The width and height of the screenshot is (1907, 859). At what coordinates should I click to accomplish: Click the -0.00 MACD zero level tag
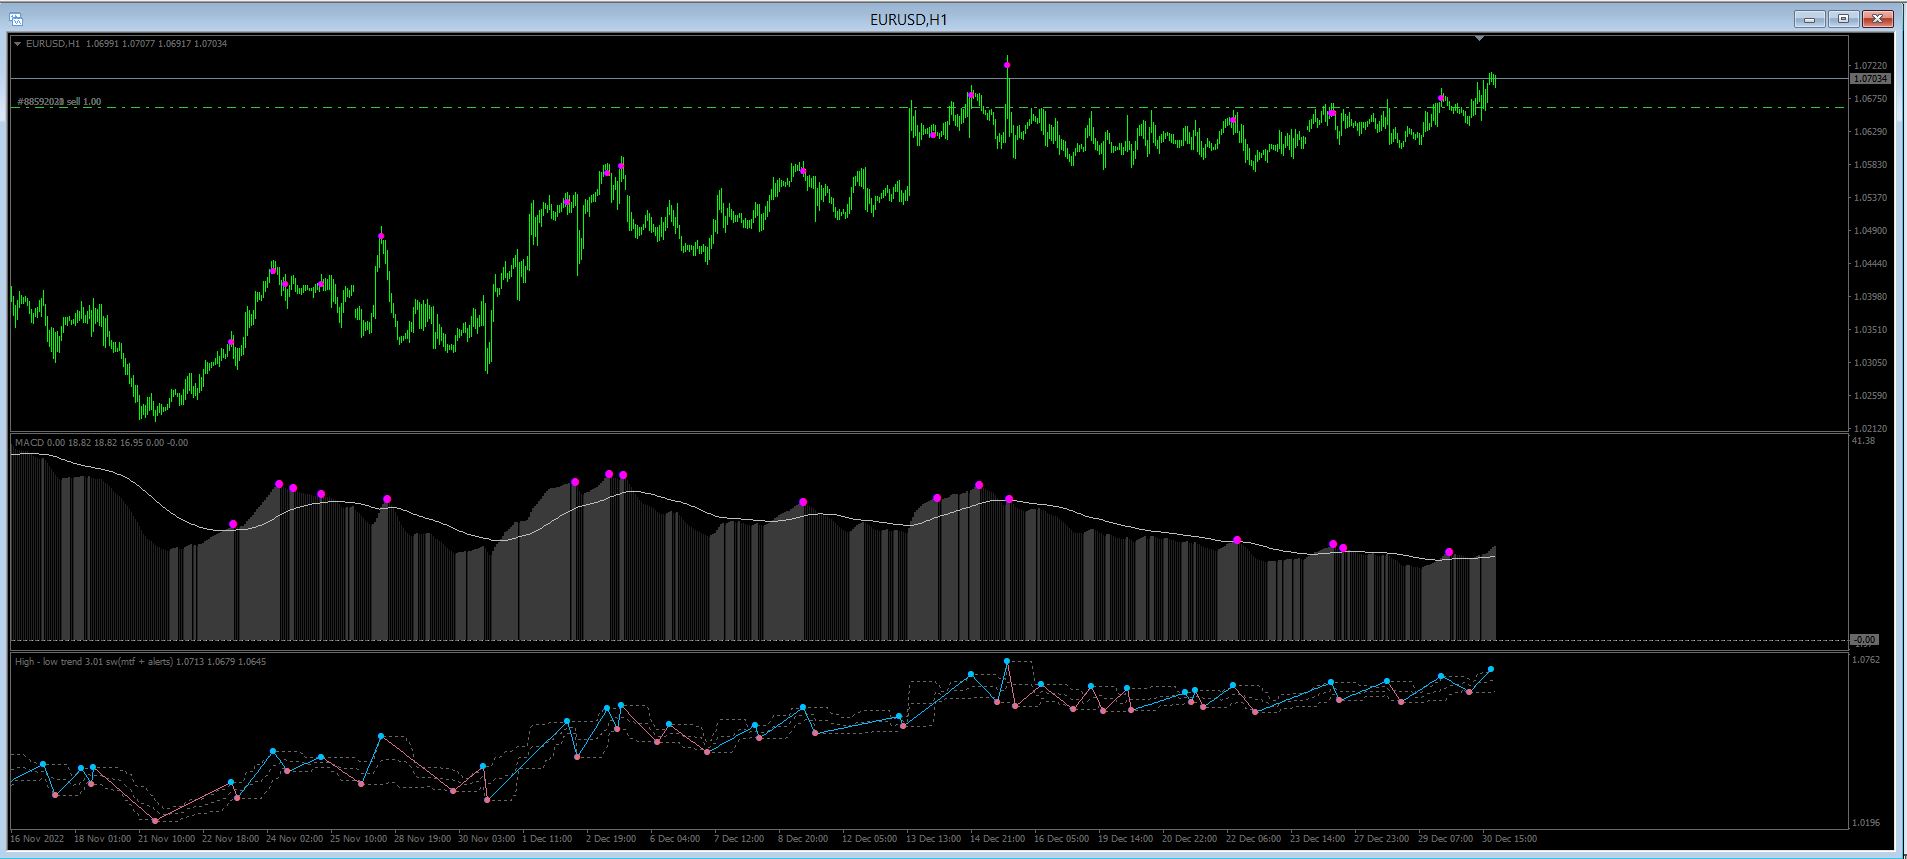[x=1865, y=640]
